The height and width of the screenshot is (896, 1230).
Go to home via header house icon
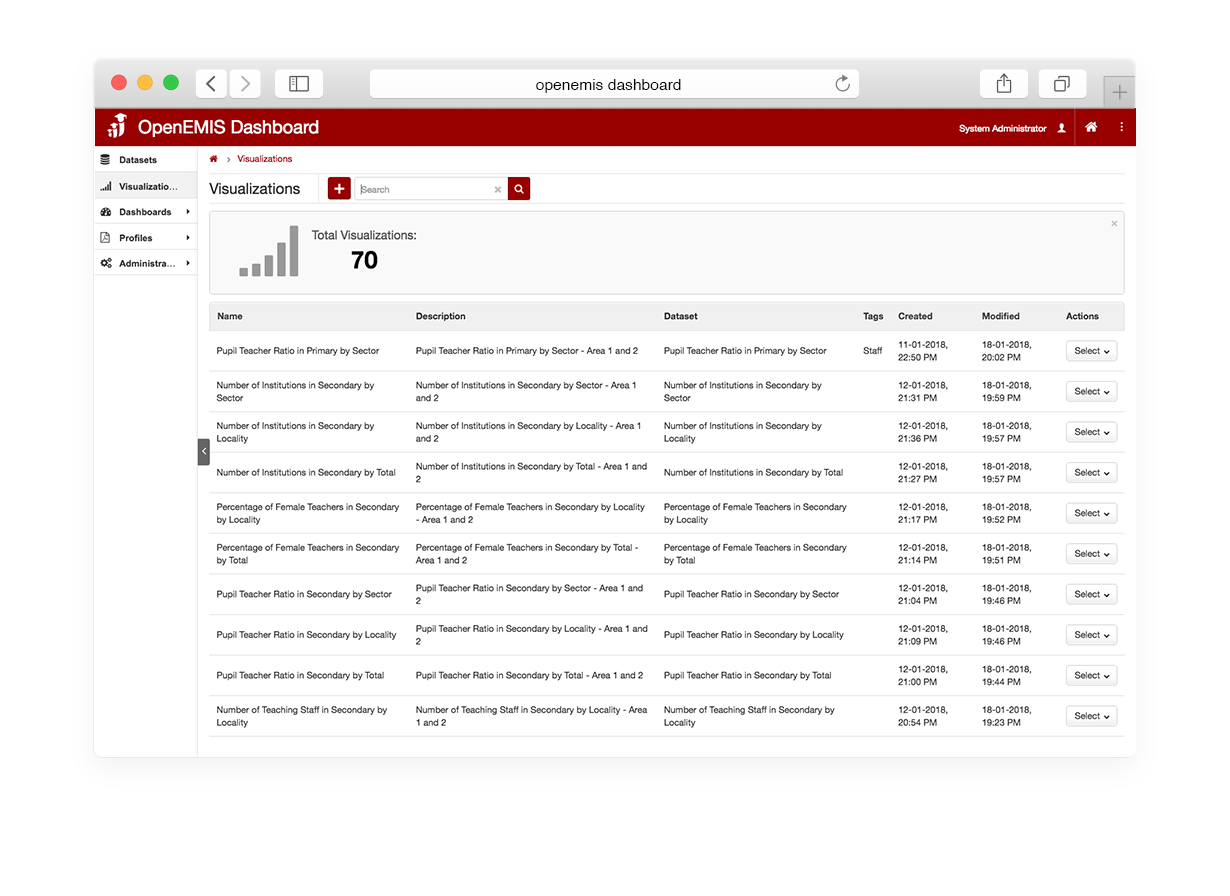coord(1091,127)
